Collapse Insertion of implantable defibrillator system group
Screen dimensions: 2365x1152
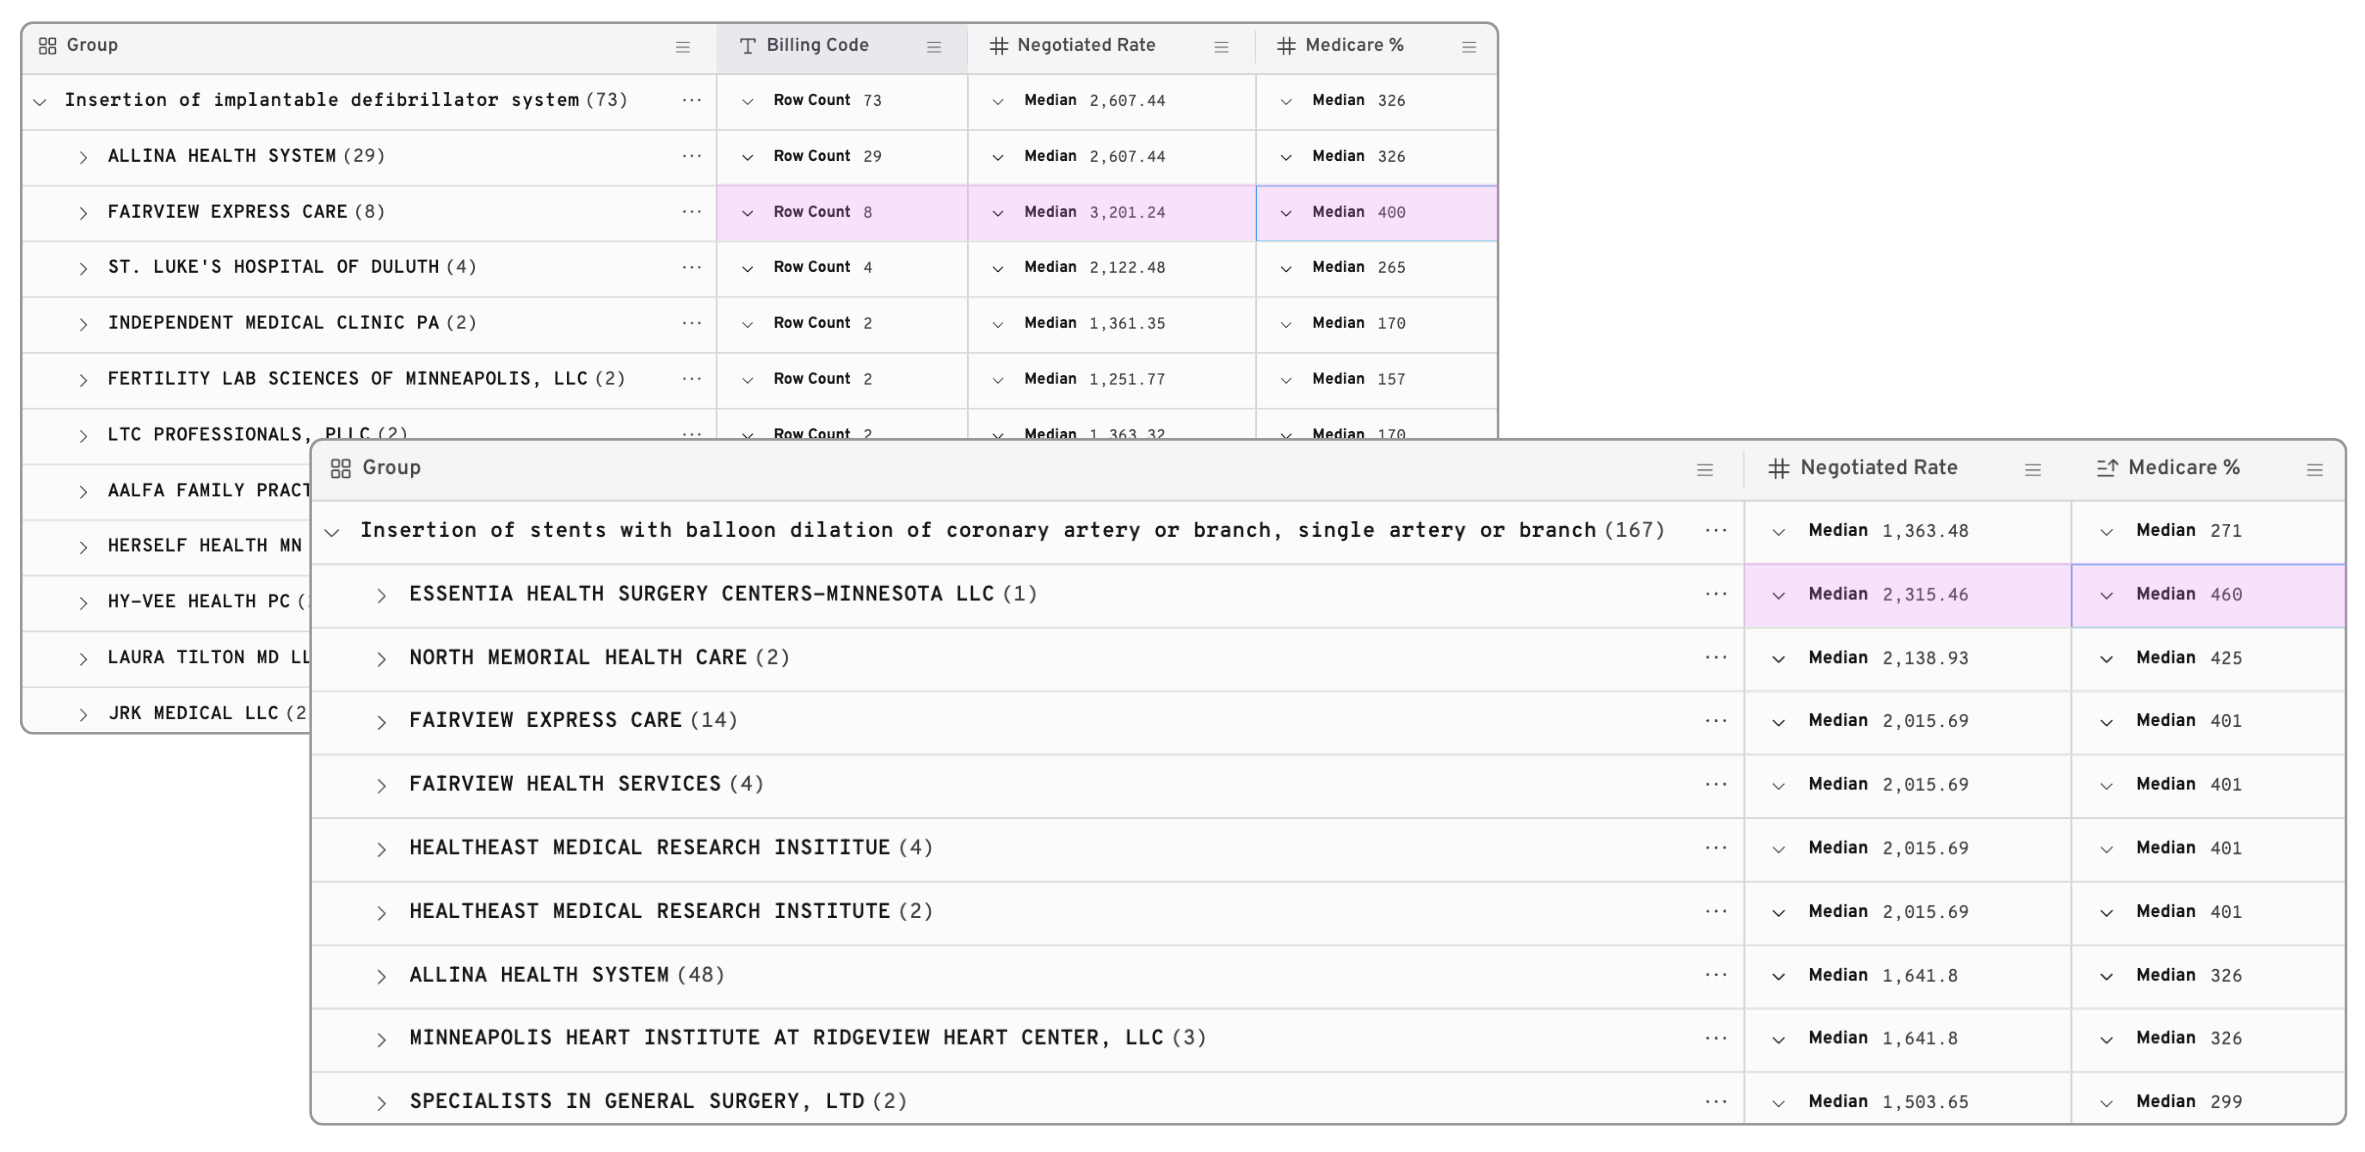tap(40, 101)
